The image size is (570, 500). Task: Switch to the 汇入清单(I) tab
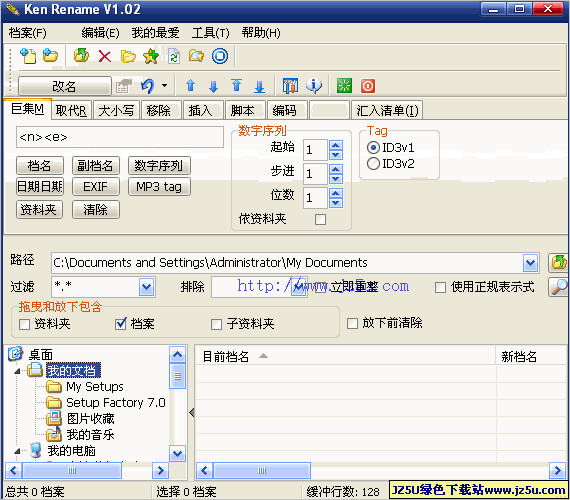pos(387,111)
